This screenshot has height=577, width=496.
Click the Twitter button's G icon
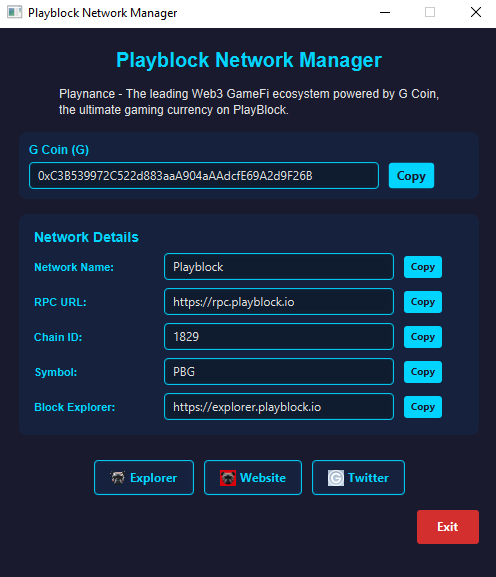point(336,478)
